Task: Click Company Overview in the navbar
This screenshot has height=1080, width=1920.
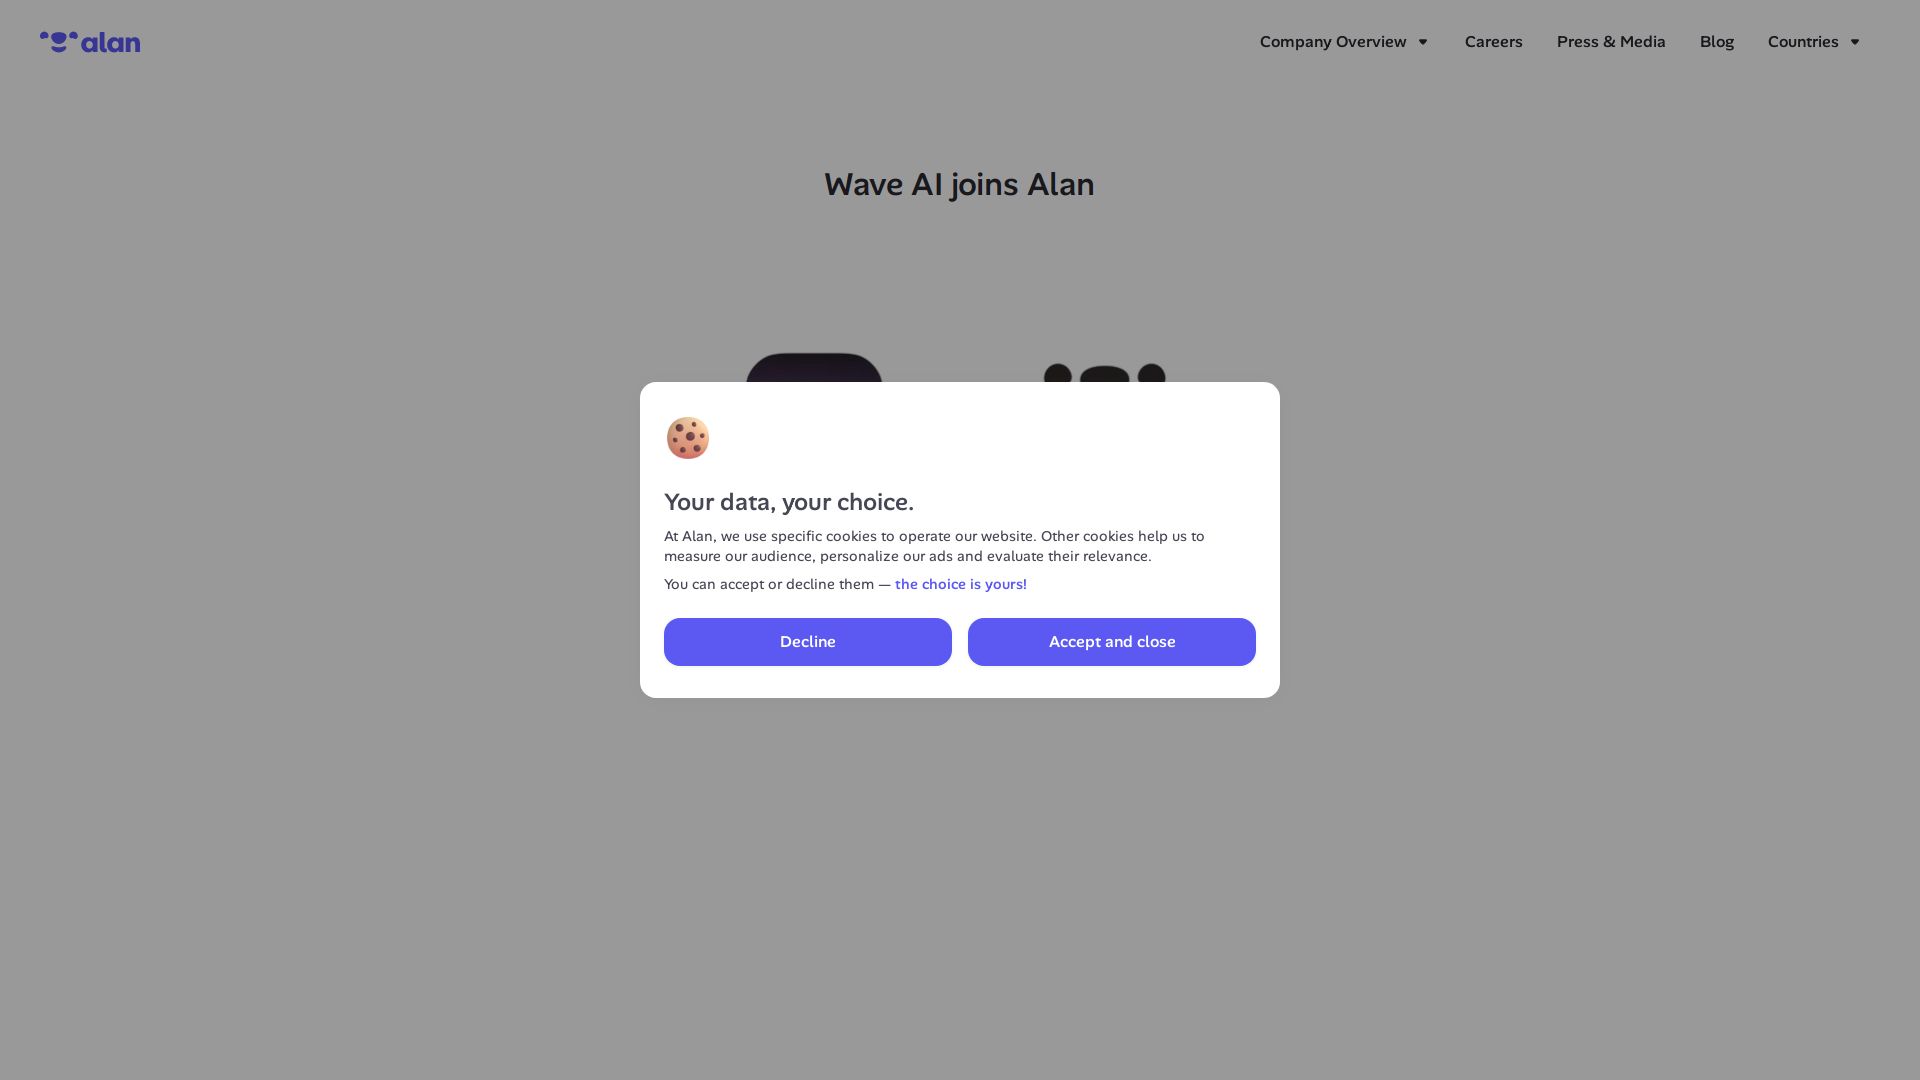Action: pyautogui.click(x=1332, y=41)
